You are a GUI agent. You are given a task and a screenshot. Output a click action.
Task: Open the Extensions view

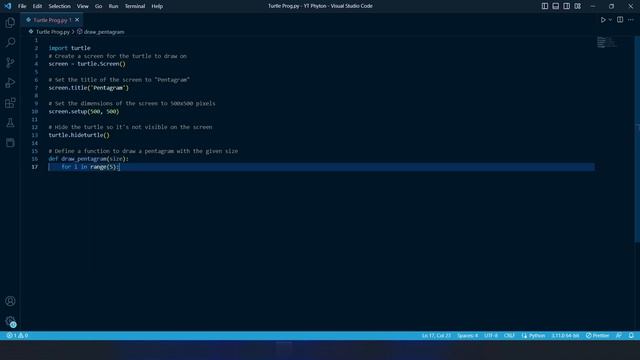click(10, 102)
